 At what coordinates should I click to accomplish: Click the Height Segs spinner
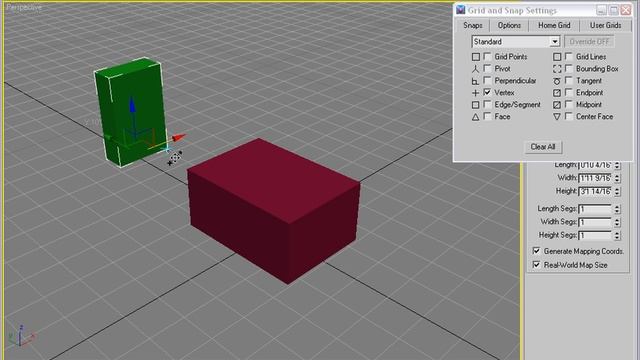point(617,235)
